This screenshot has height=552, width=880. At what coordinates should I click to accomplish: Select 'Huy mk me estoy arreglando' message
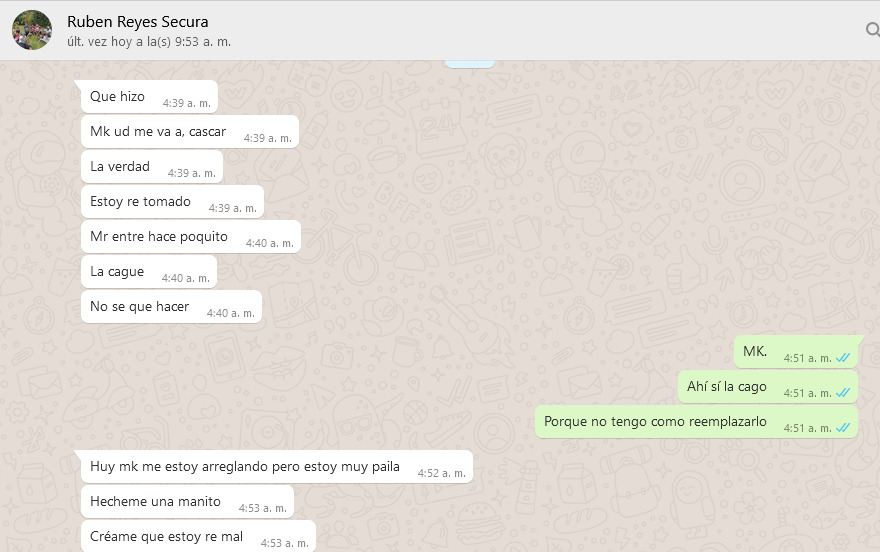277,467
